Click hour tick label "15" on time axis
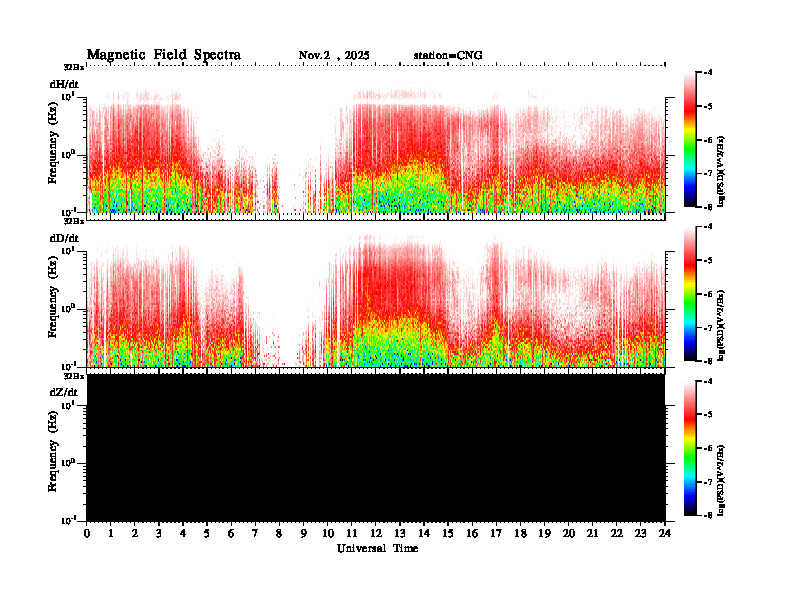The image size is (792, 612). tap(448, 534)
